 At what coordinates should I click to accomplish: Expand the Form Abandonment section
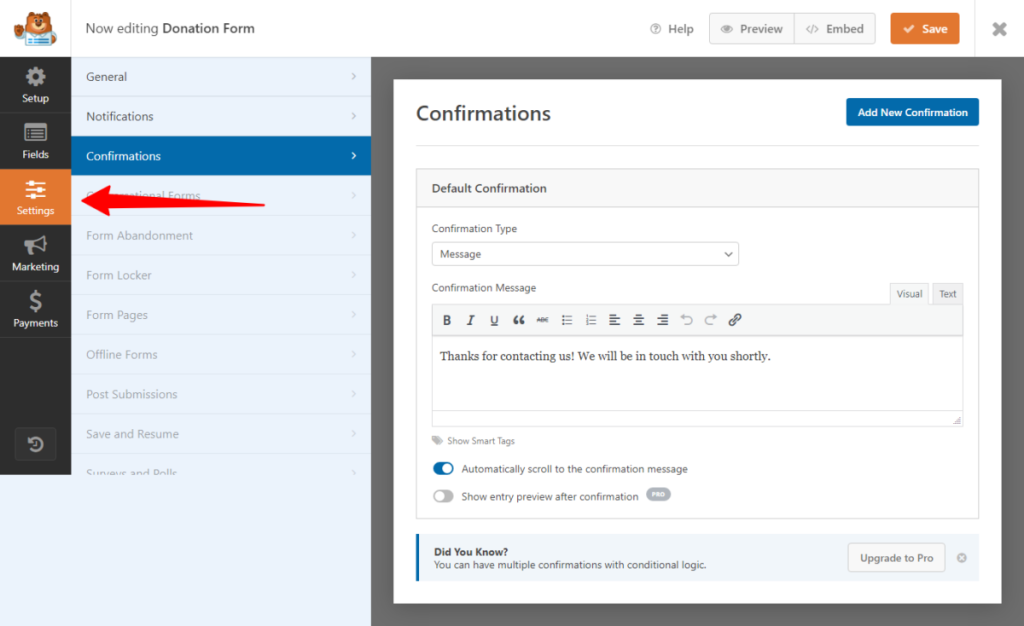pos(221,235)
